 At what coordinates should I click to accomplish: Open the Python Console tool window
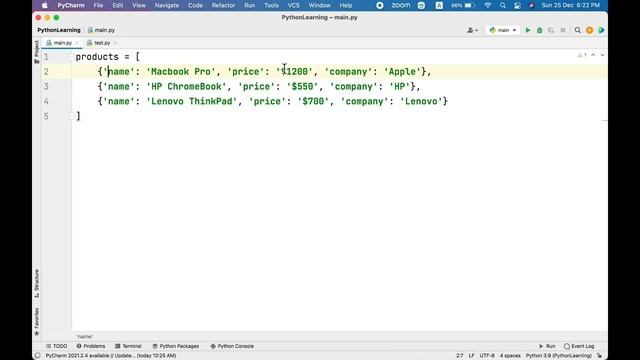(x=232, y=346)
